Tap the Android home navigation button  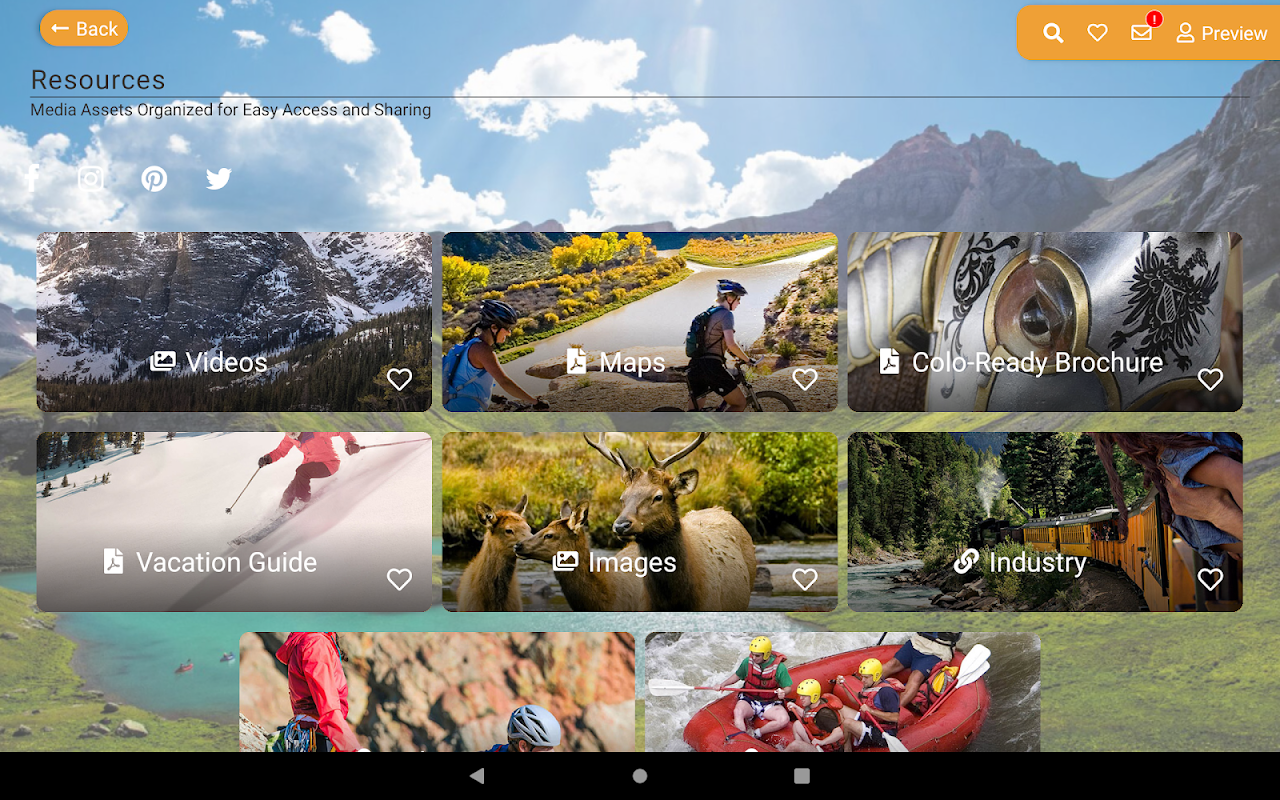(640, 776)
